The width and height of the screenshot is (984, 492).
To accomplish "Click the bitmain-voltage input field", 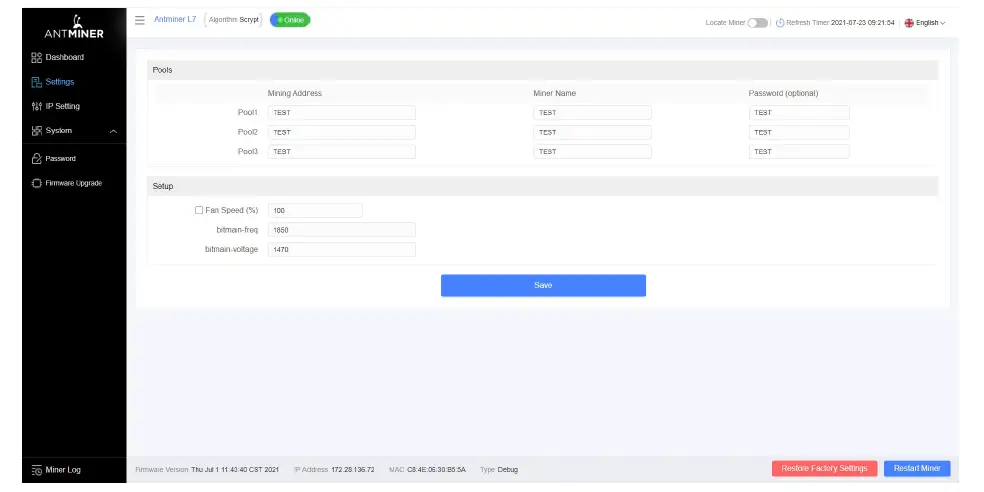I will [341, 250].
